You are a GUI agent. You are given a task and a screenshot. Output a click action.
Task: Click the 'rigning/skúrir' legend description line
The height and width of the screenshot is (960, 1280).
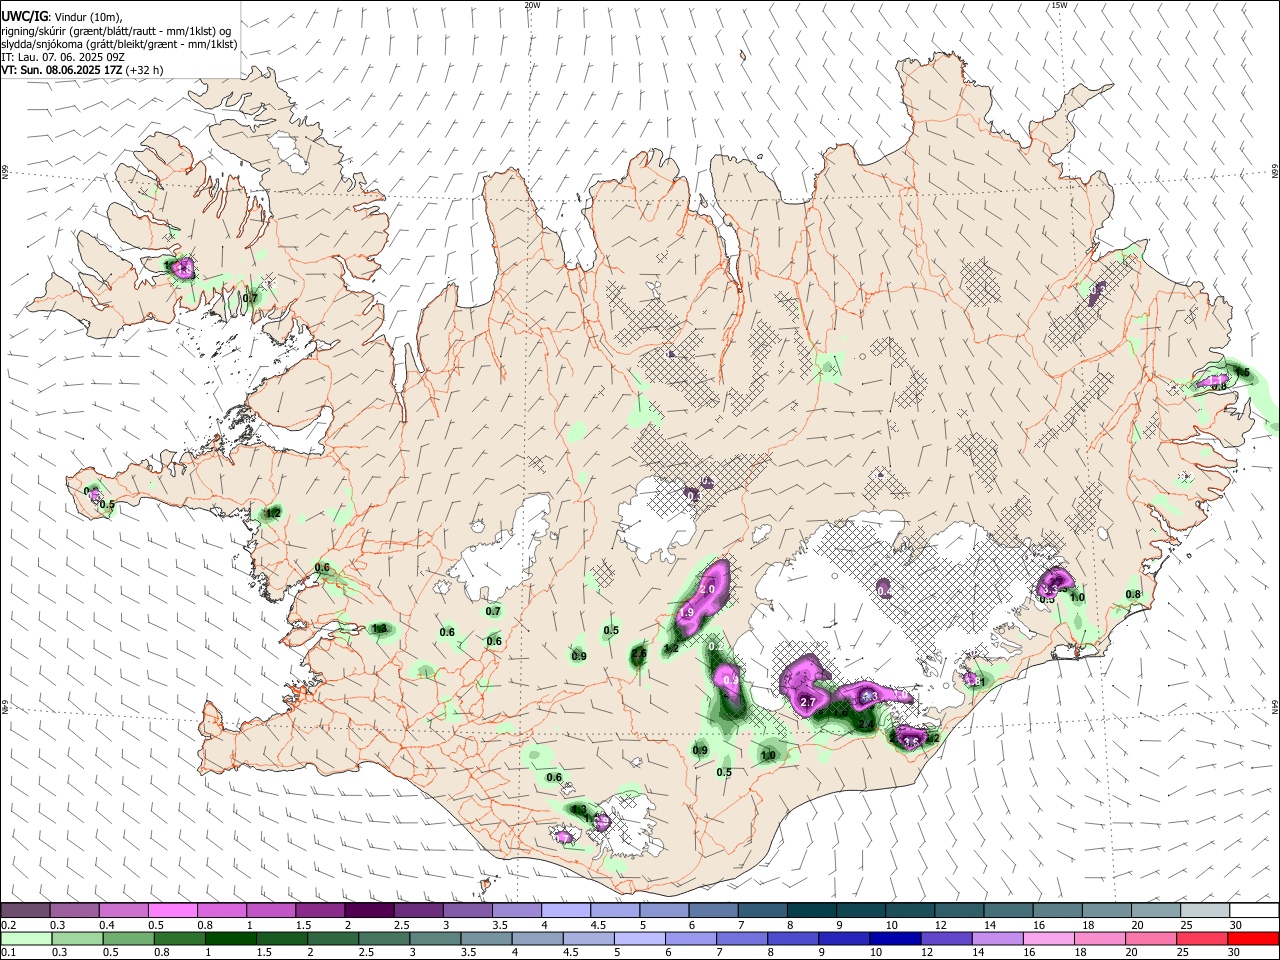point(116,31)
